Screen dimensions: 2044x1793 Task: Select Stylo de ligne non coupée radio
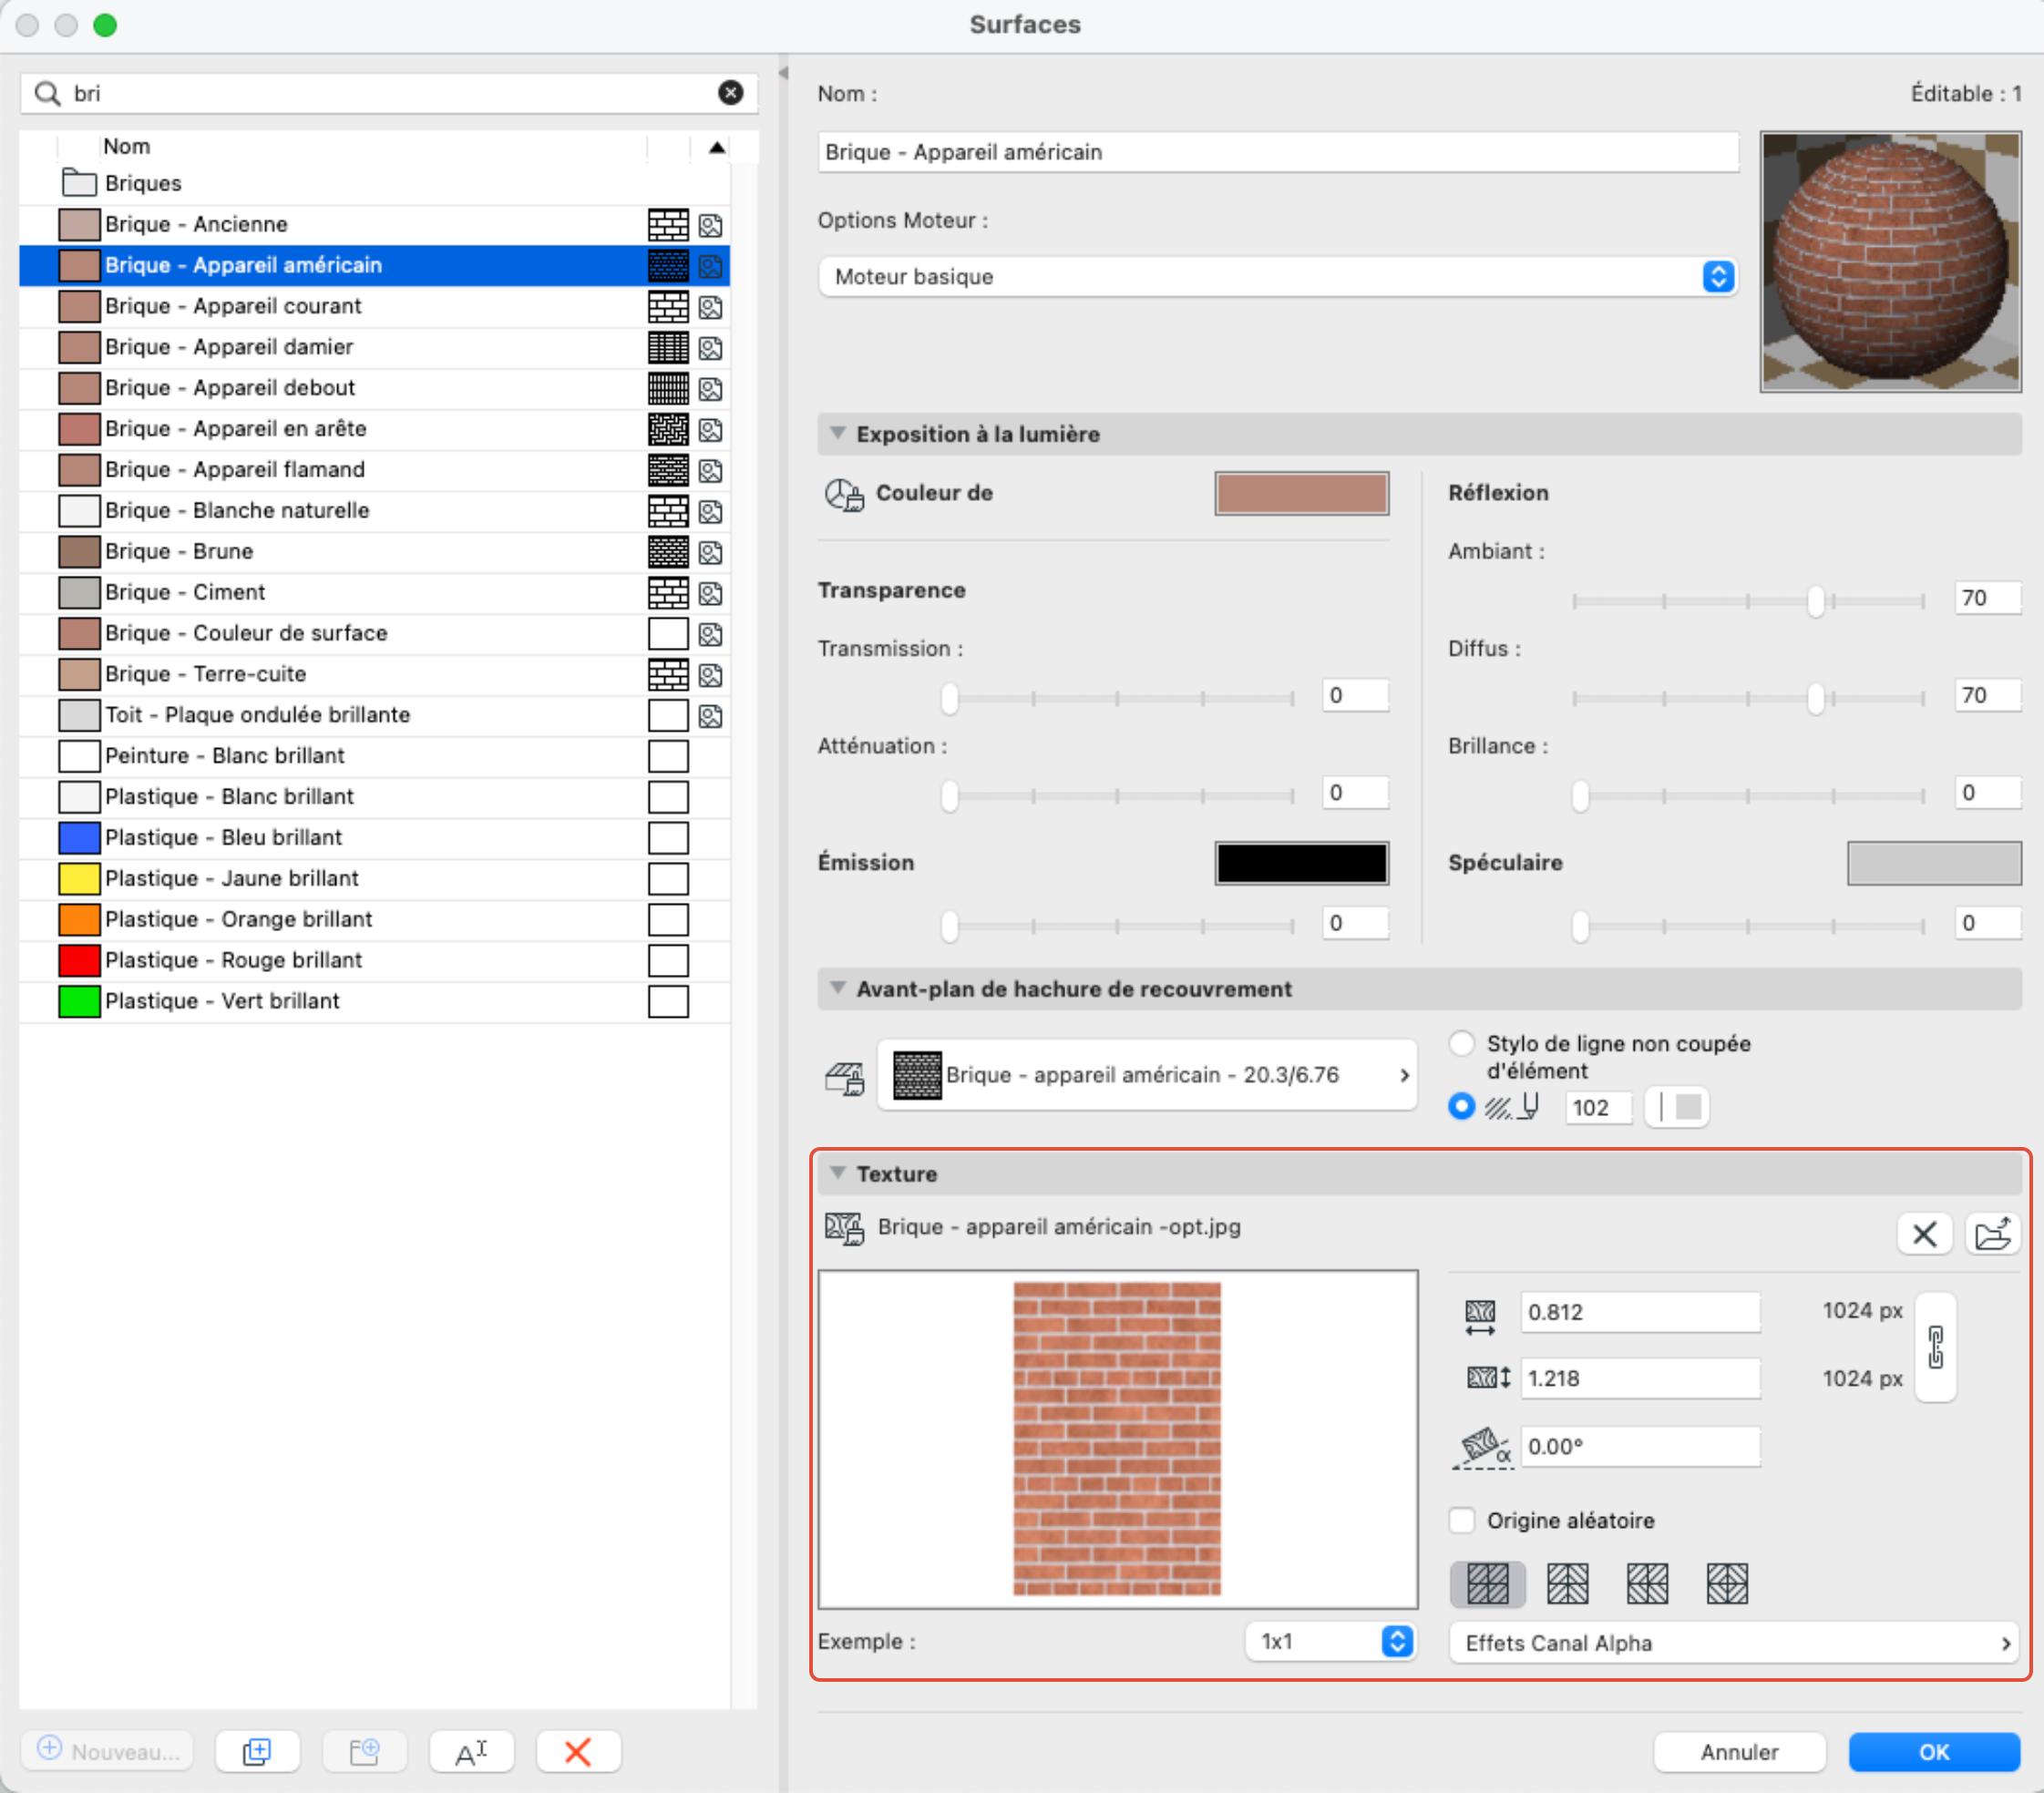click(1461, 1043)
